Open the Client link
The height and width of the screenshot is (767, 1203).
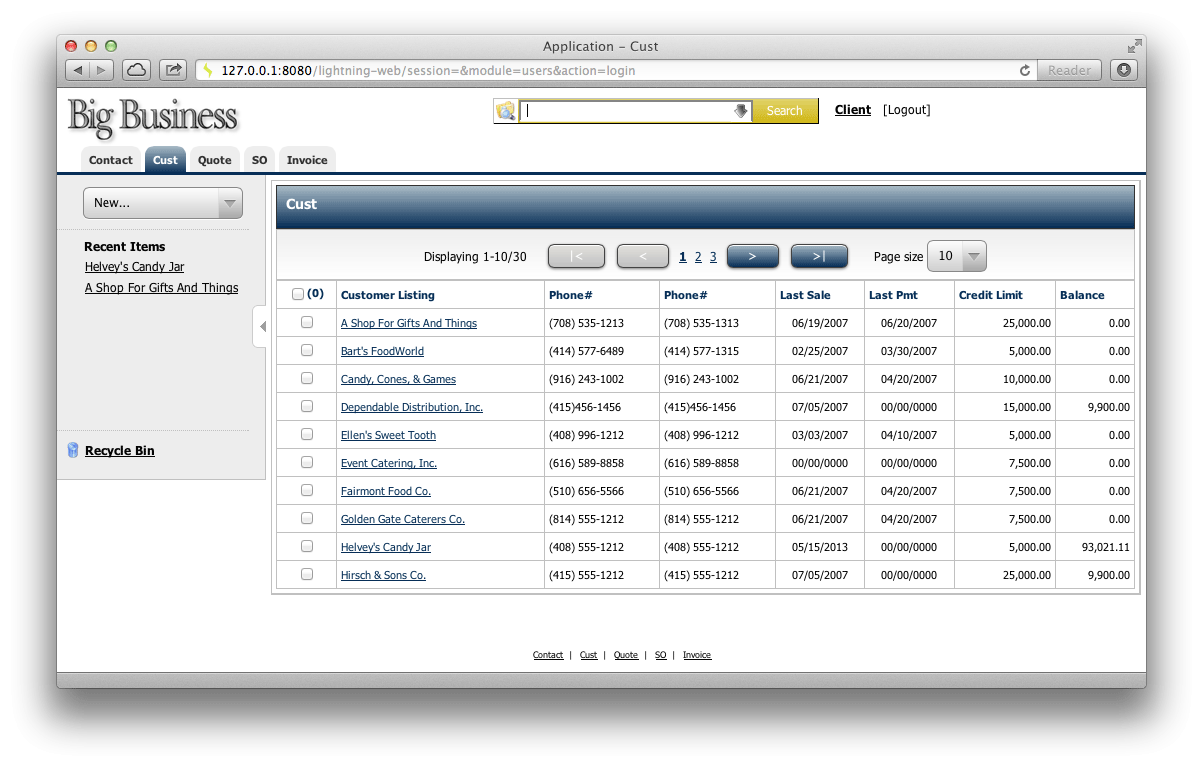tap(853, 110)
